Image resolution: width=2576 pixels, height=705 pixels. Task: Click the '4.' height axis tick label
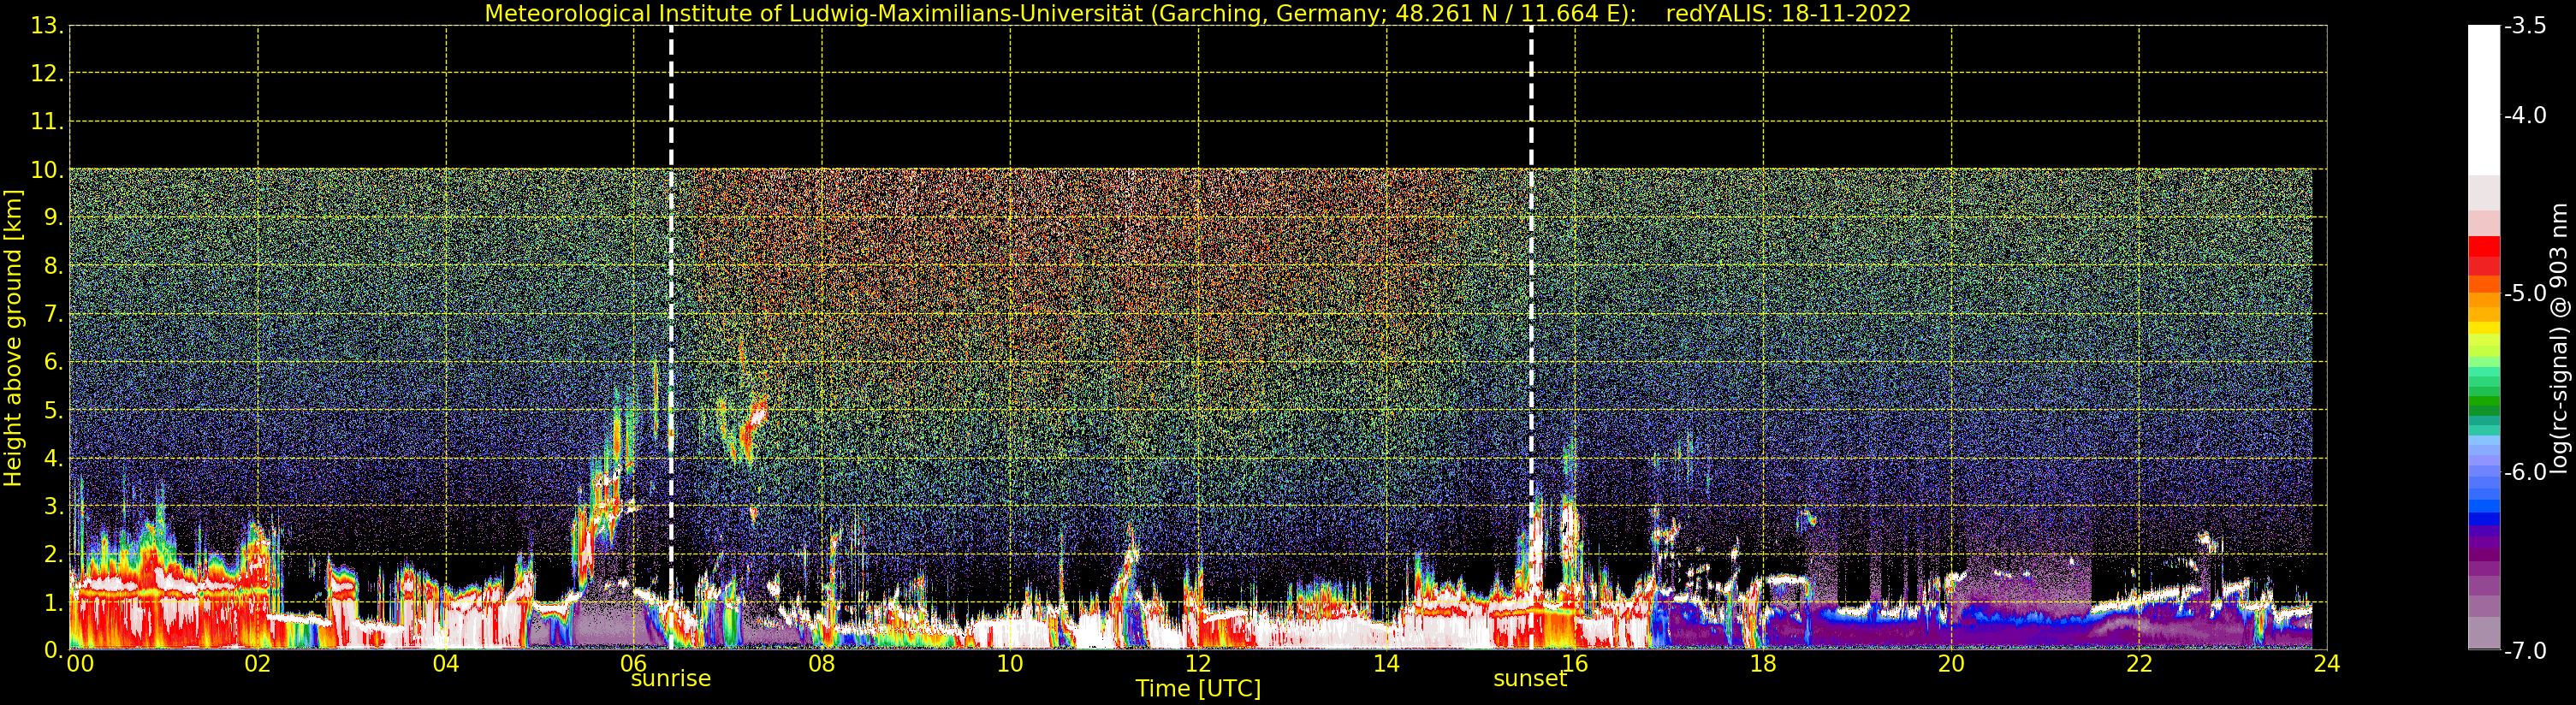coord(54,459)
